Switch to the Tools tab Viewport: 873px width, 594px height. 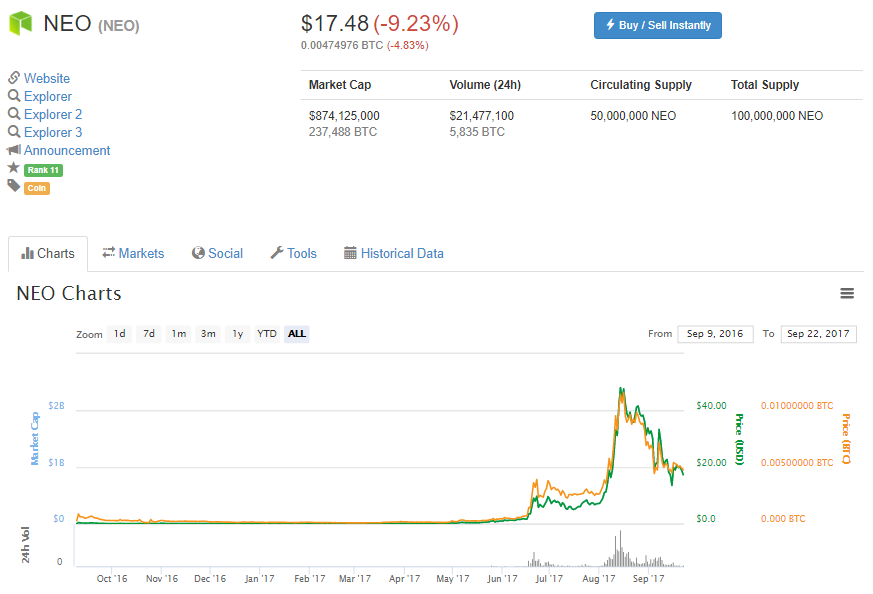coord(293,253)
